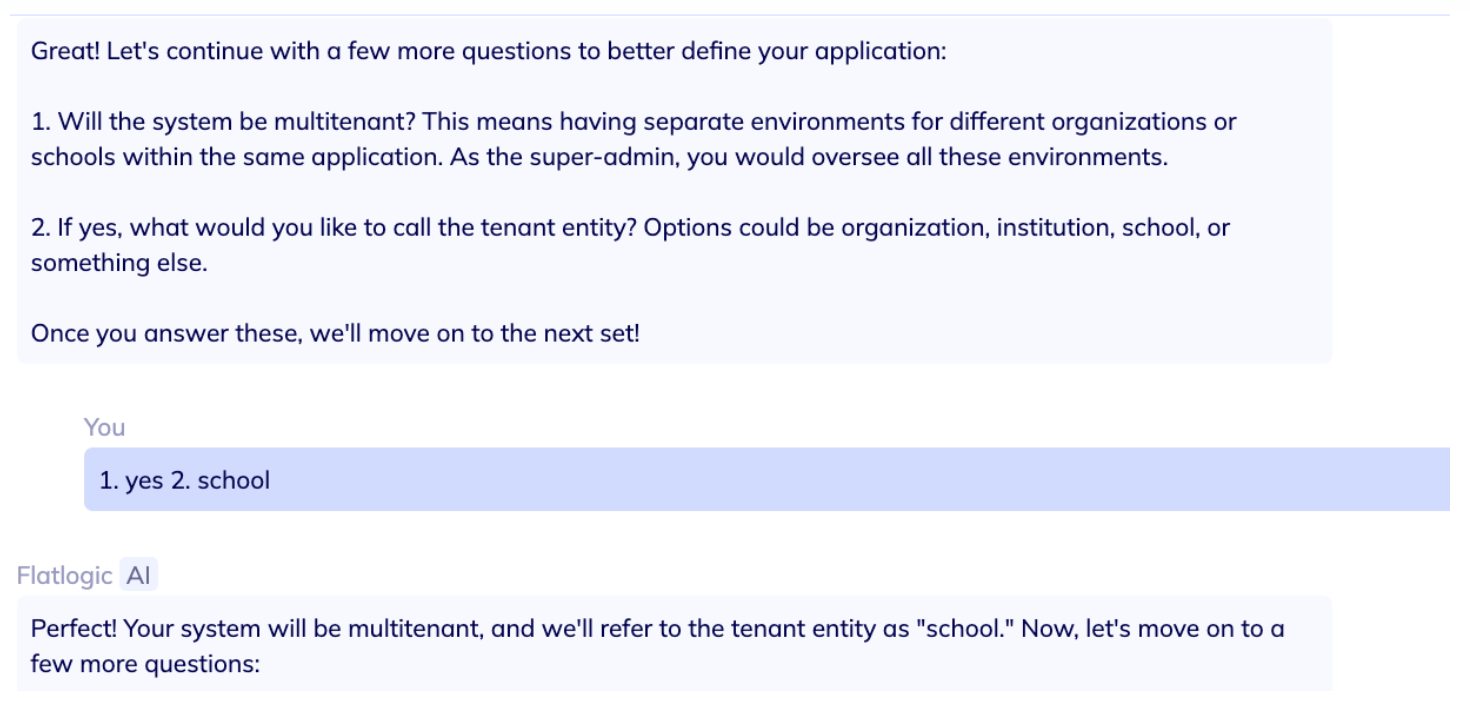Click the Flatlogic sender name
The height and width of the screenshot is (720, 1470).
click(64, 575)
